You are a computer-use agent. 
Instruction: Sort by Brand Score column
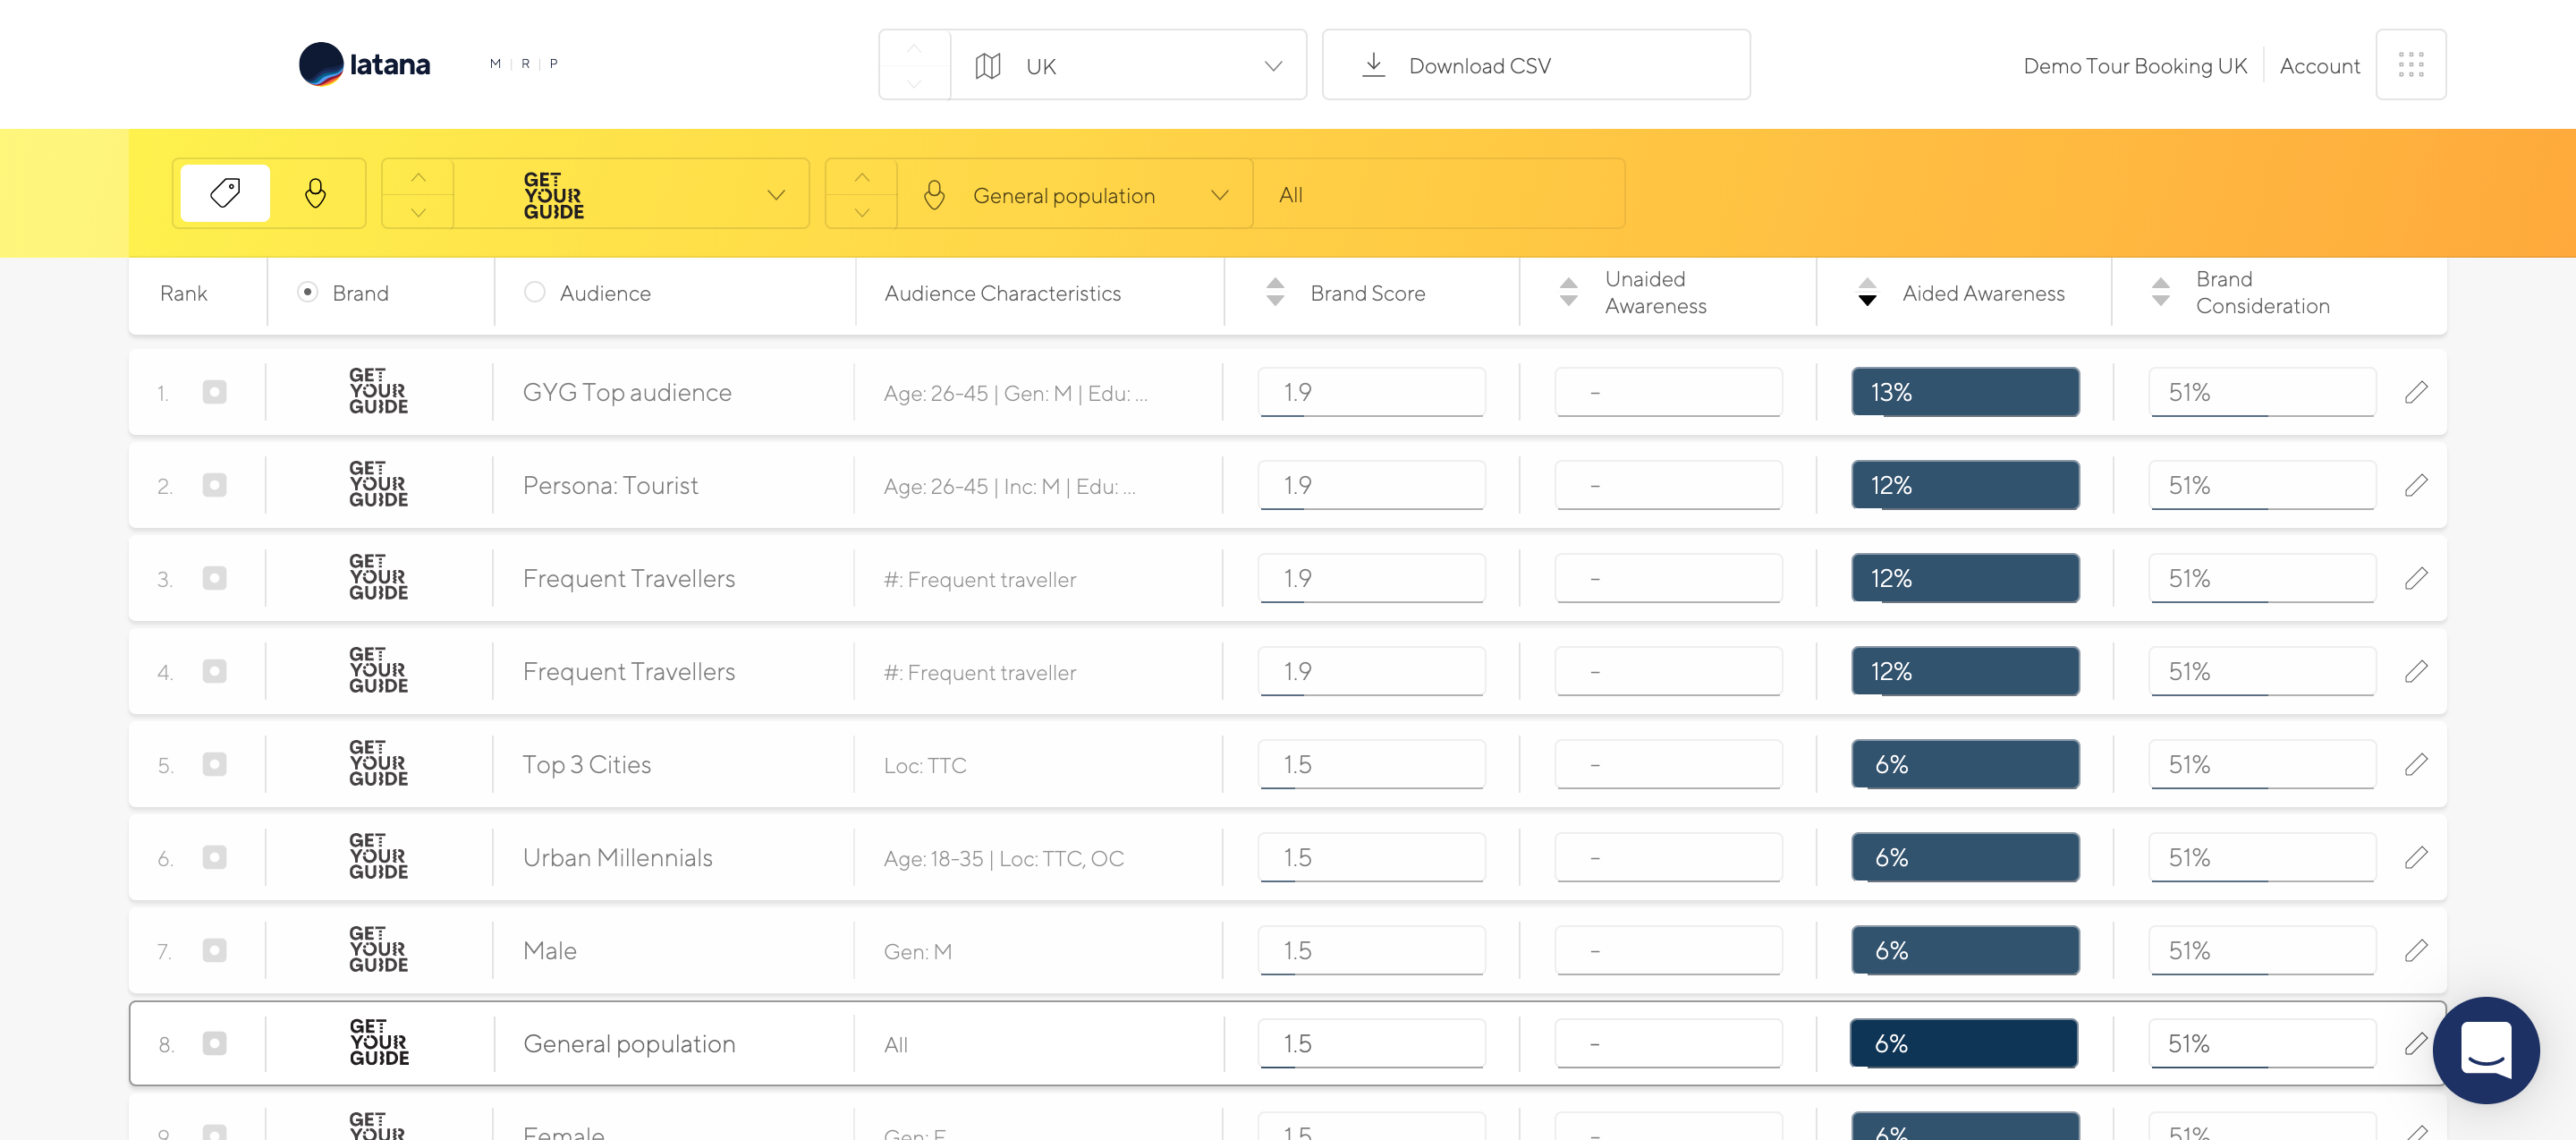click(x=1275, y=292)
